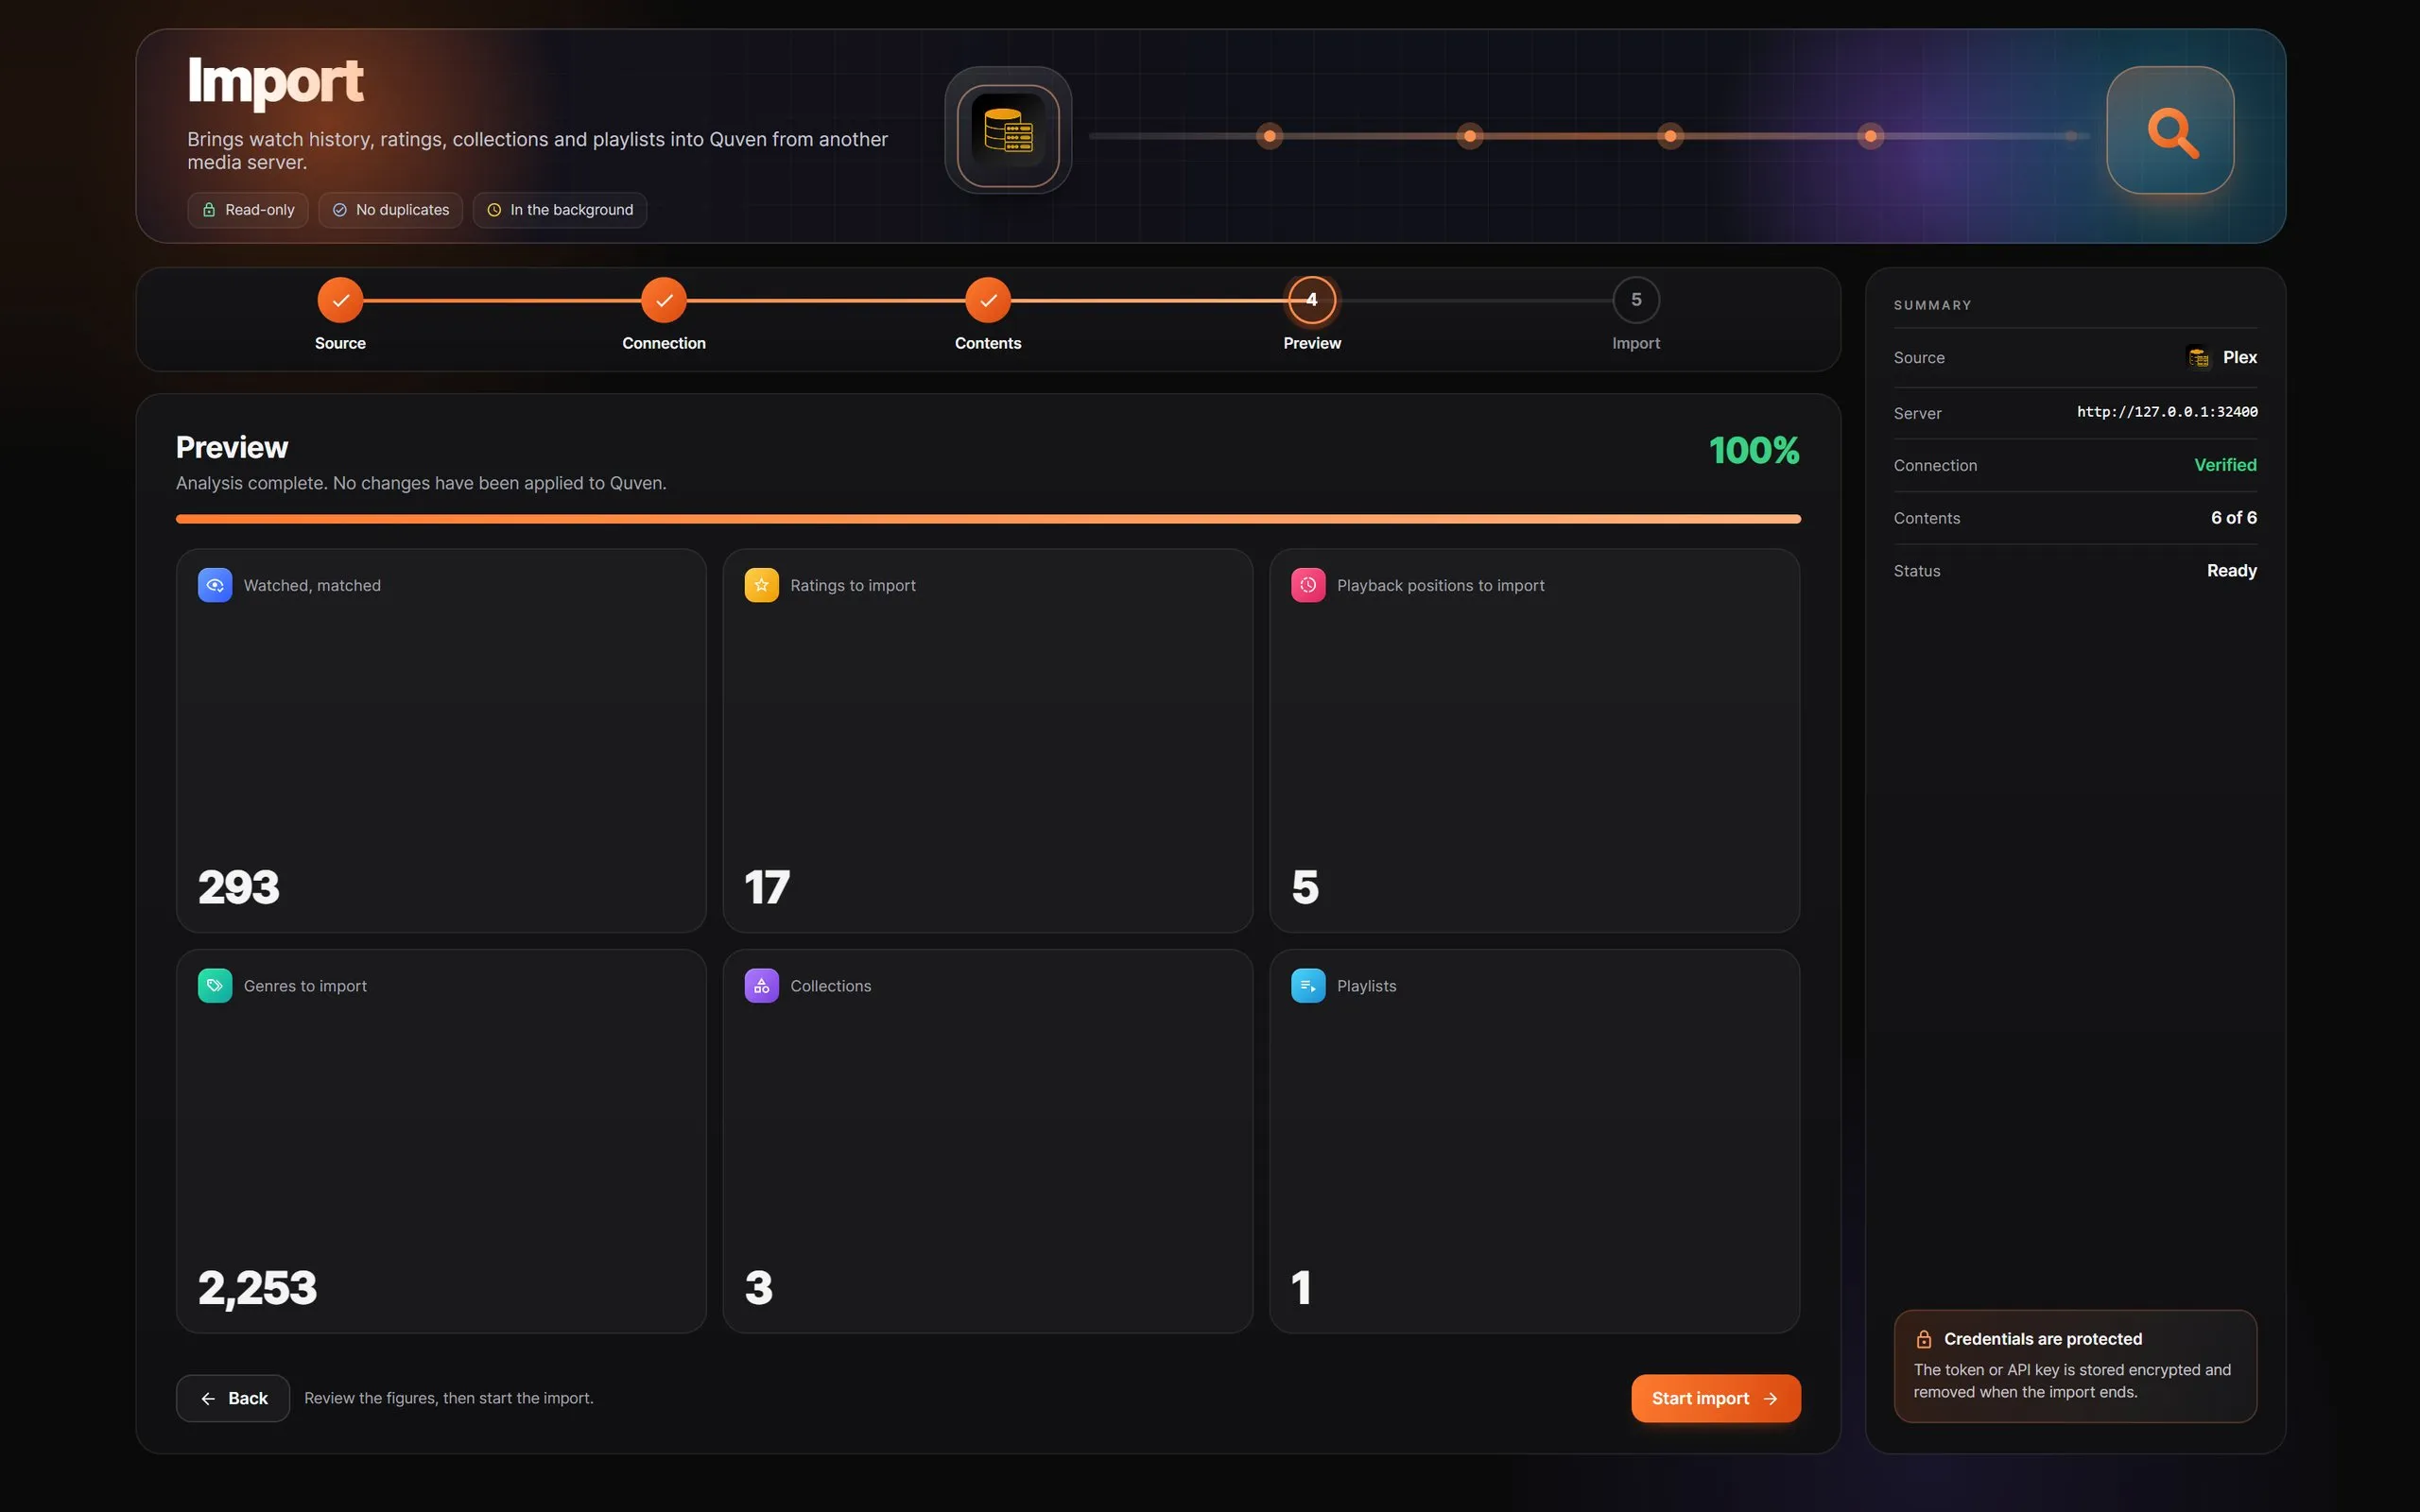Click the Ready status value

[x=2232, y=571]
